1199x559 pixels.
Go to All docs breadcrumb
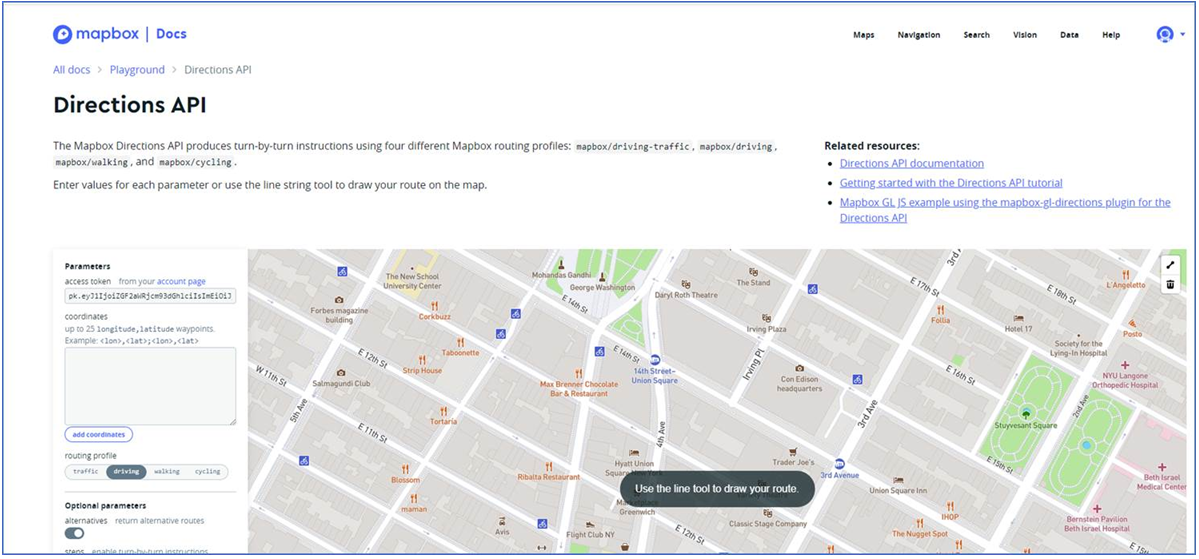point(71,70)
